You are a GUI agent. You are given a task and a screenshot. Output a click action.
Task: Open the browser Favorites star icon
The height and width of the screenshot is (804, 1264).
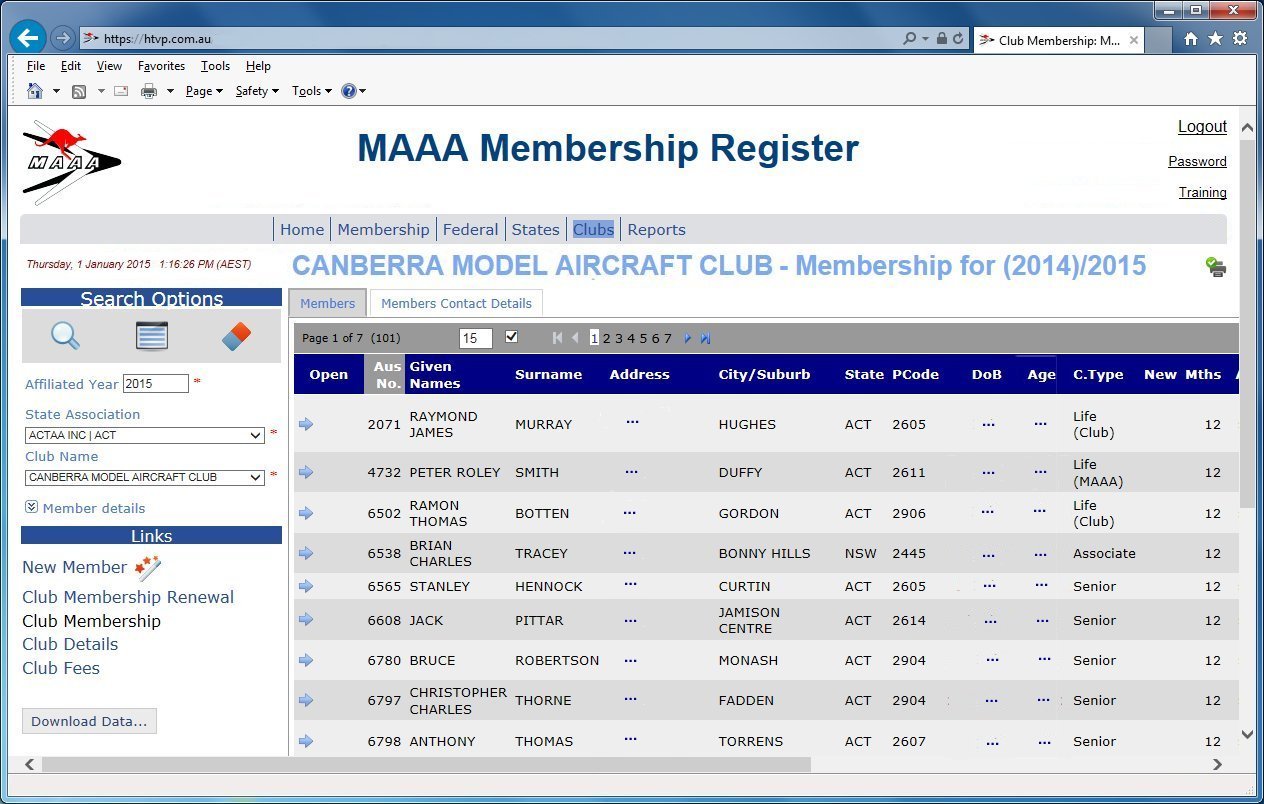[1215, 39]
